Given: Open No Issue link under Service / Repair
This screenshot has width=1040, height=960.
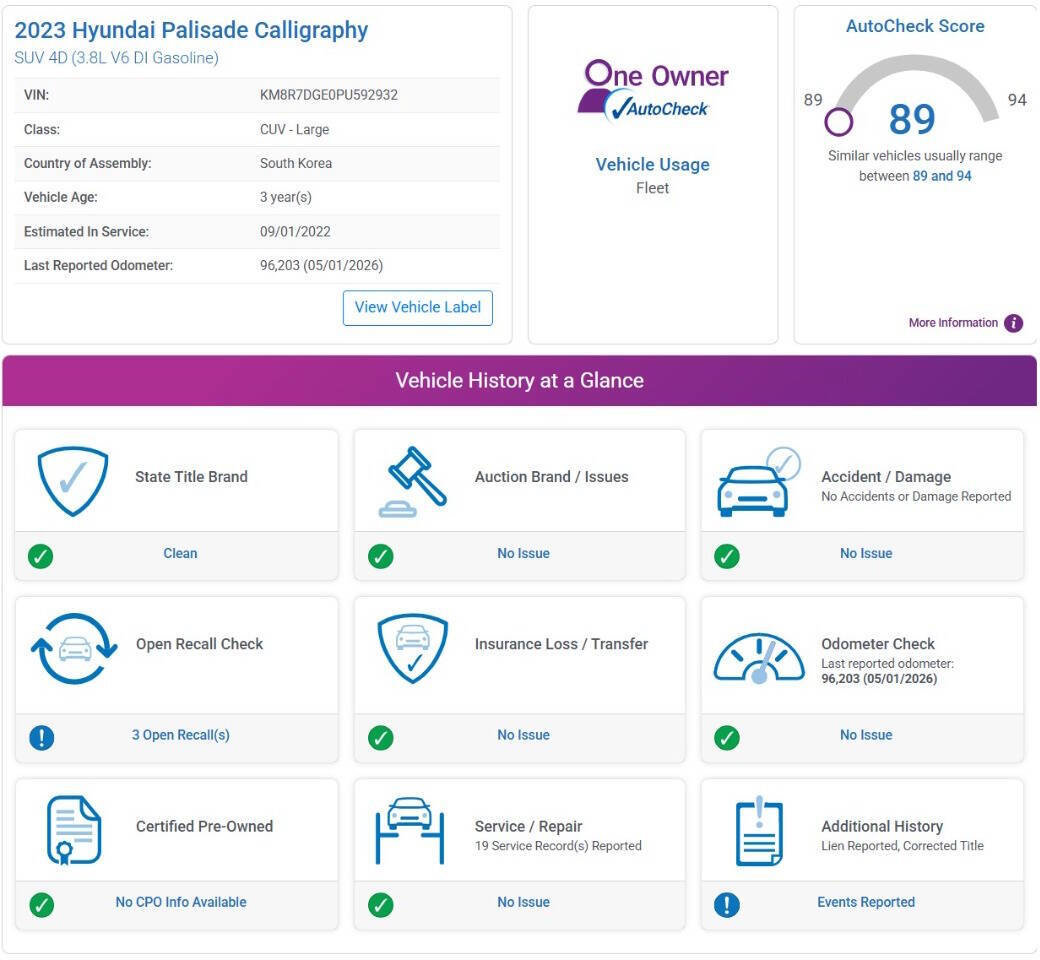Looking at the screenshot, I should click(523, 902).
